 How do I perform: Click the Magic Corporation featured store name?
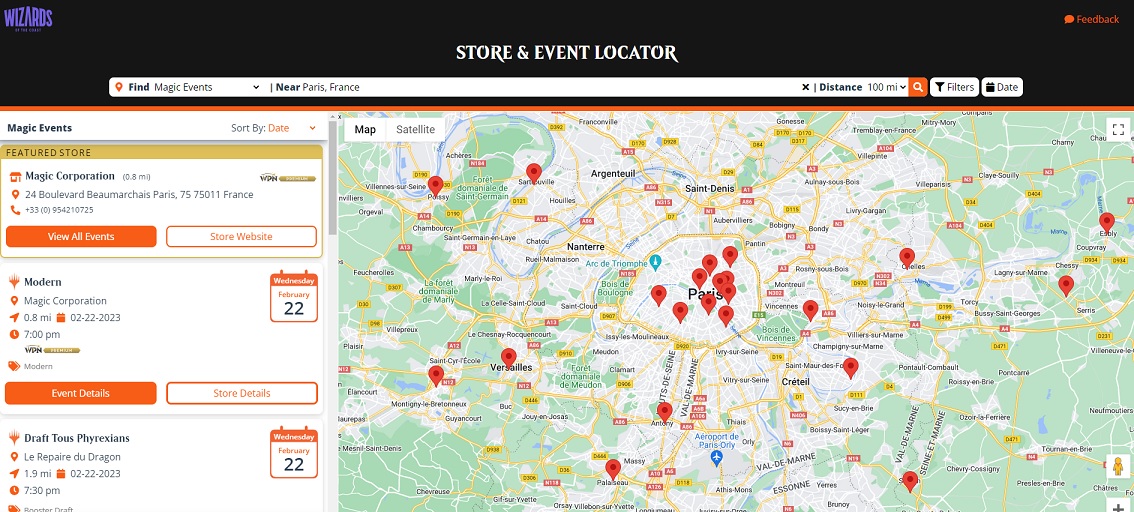[x=70, y=176]
